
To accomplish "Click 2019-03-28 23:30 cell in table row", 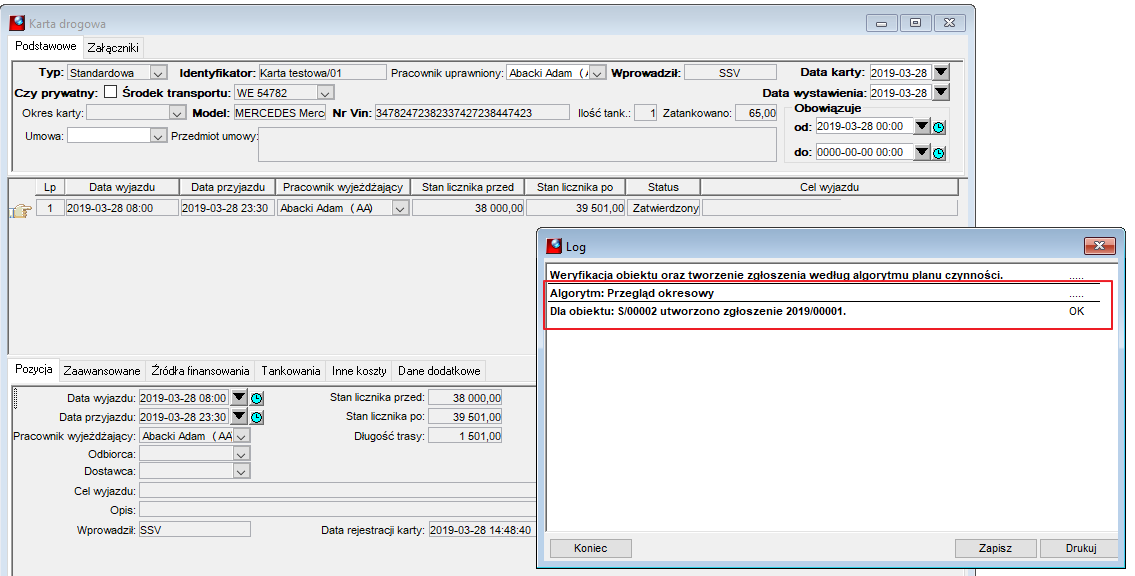I will pos(227,208).
